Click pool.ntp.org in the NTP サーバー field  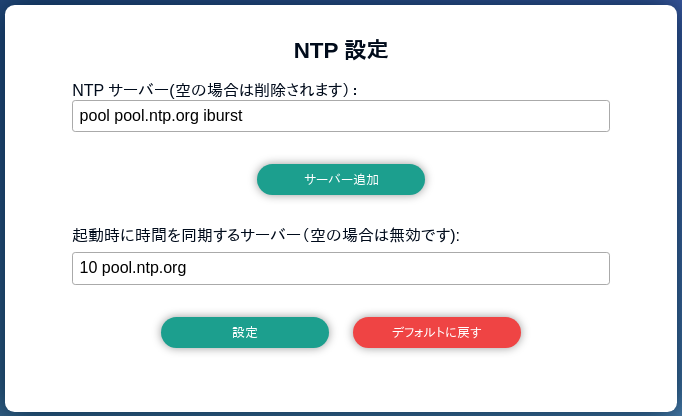[x=156, y=116]
